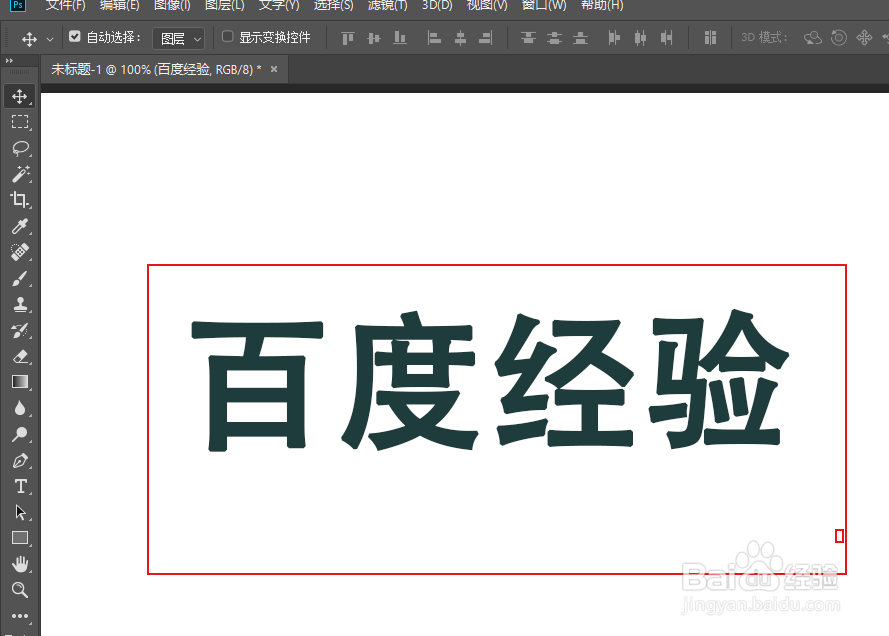This screenshot has height=636, width=889.
Task: Align left edges of layers
Action: pos(434,38)
